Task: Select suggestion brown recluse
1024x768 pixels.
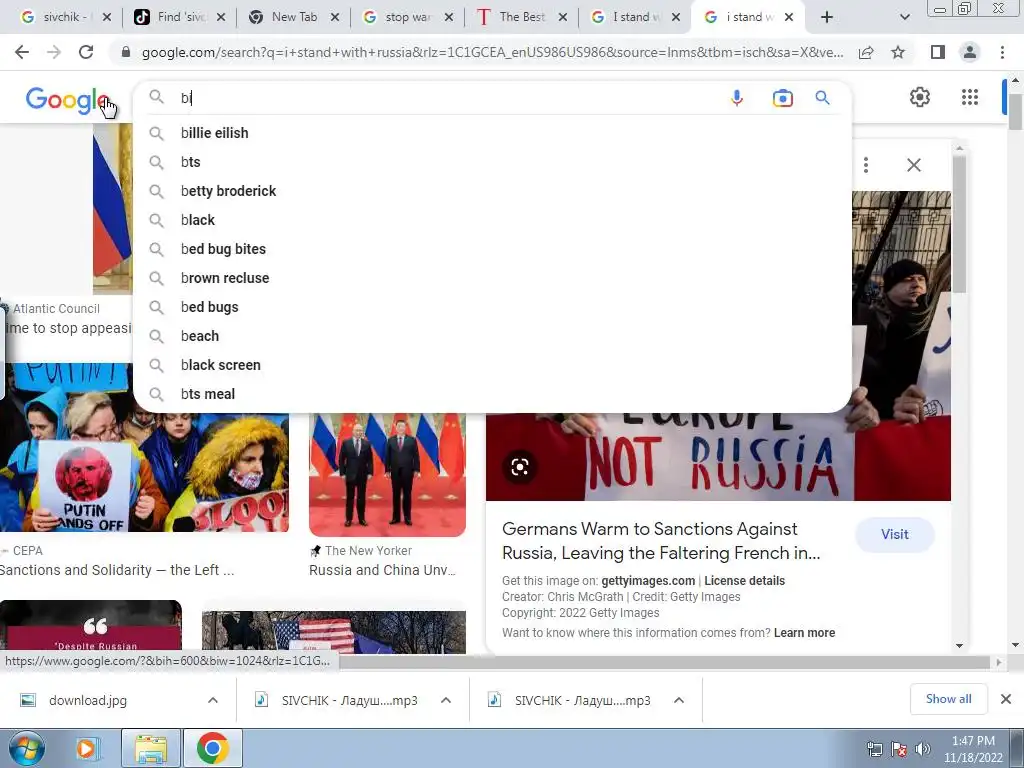Action: pos(492,278)
